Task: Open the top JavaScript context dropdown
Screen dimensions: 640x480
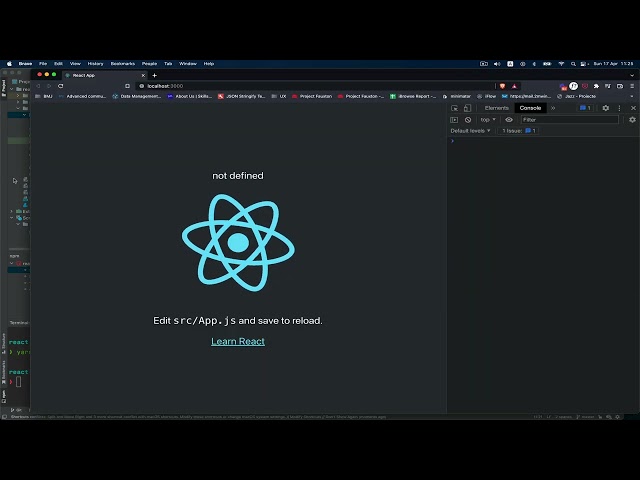Action: pos(488,120)
